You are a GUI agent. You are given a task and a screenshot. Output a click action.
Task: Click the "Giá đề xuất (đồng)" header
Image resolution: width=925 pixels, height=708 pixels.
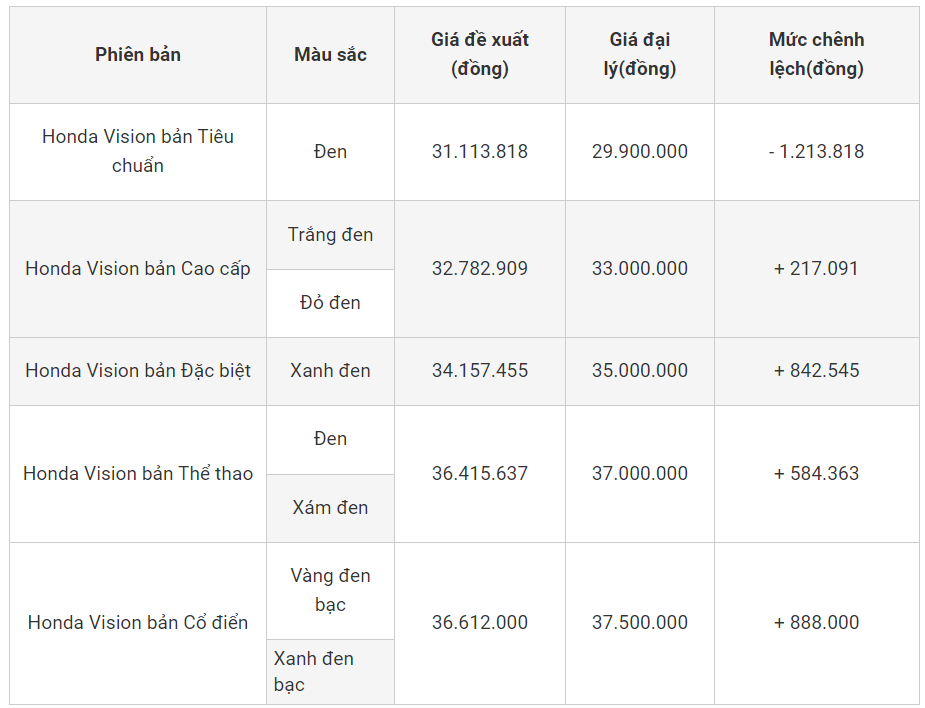(480, 55)
